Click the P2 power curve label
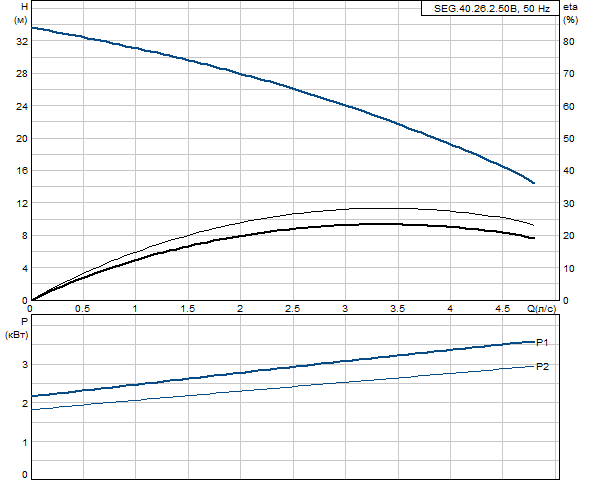The height and width of the screenshot is (480, 592). (543, 366)
